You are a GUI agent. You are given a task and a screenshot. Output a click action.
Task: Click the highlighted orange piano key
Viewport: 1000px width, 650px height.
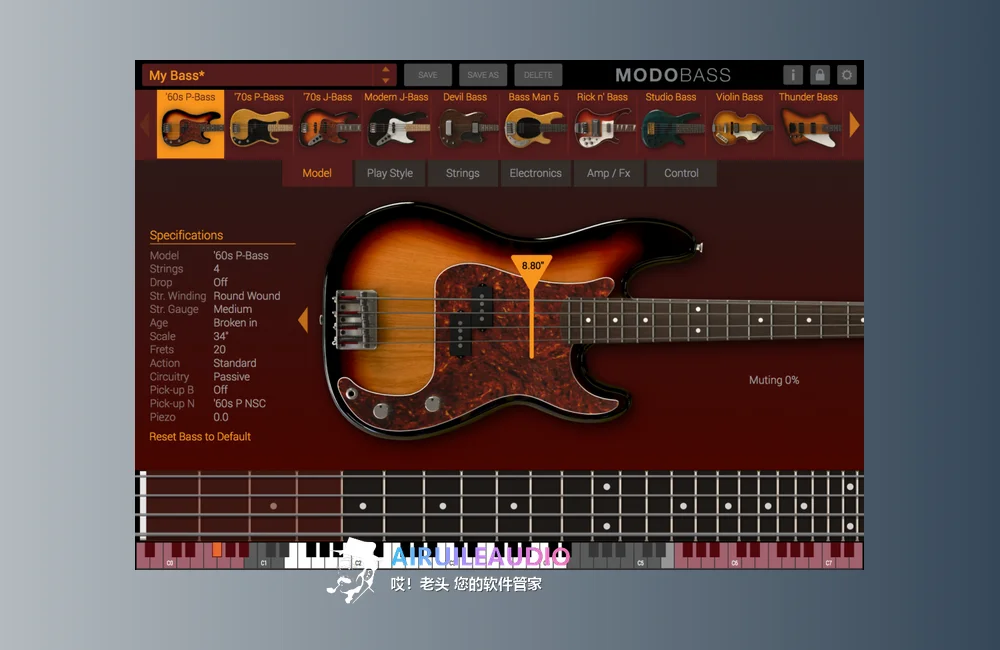tap(217, 549)
